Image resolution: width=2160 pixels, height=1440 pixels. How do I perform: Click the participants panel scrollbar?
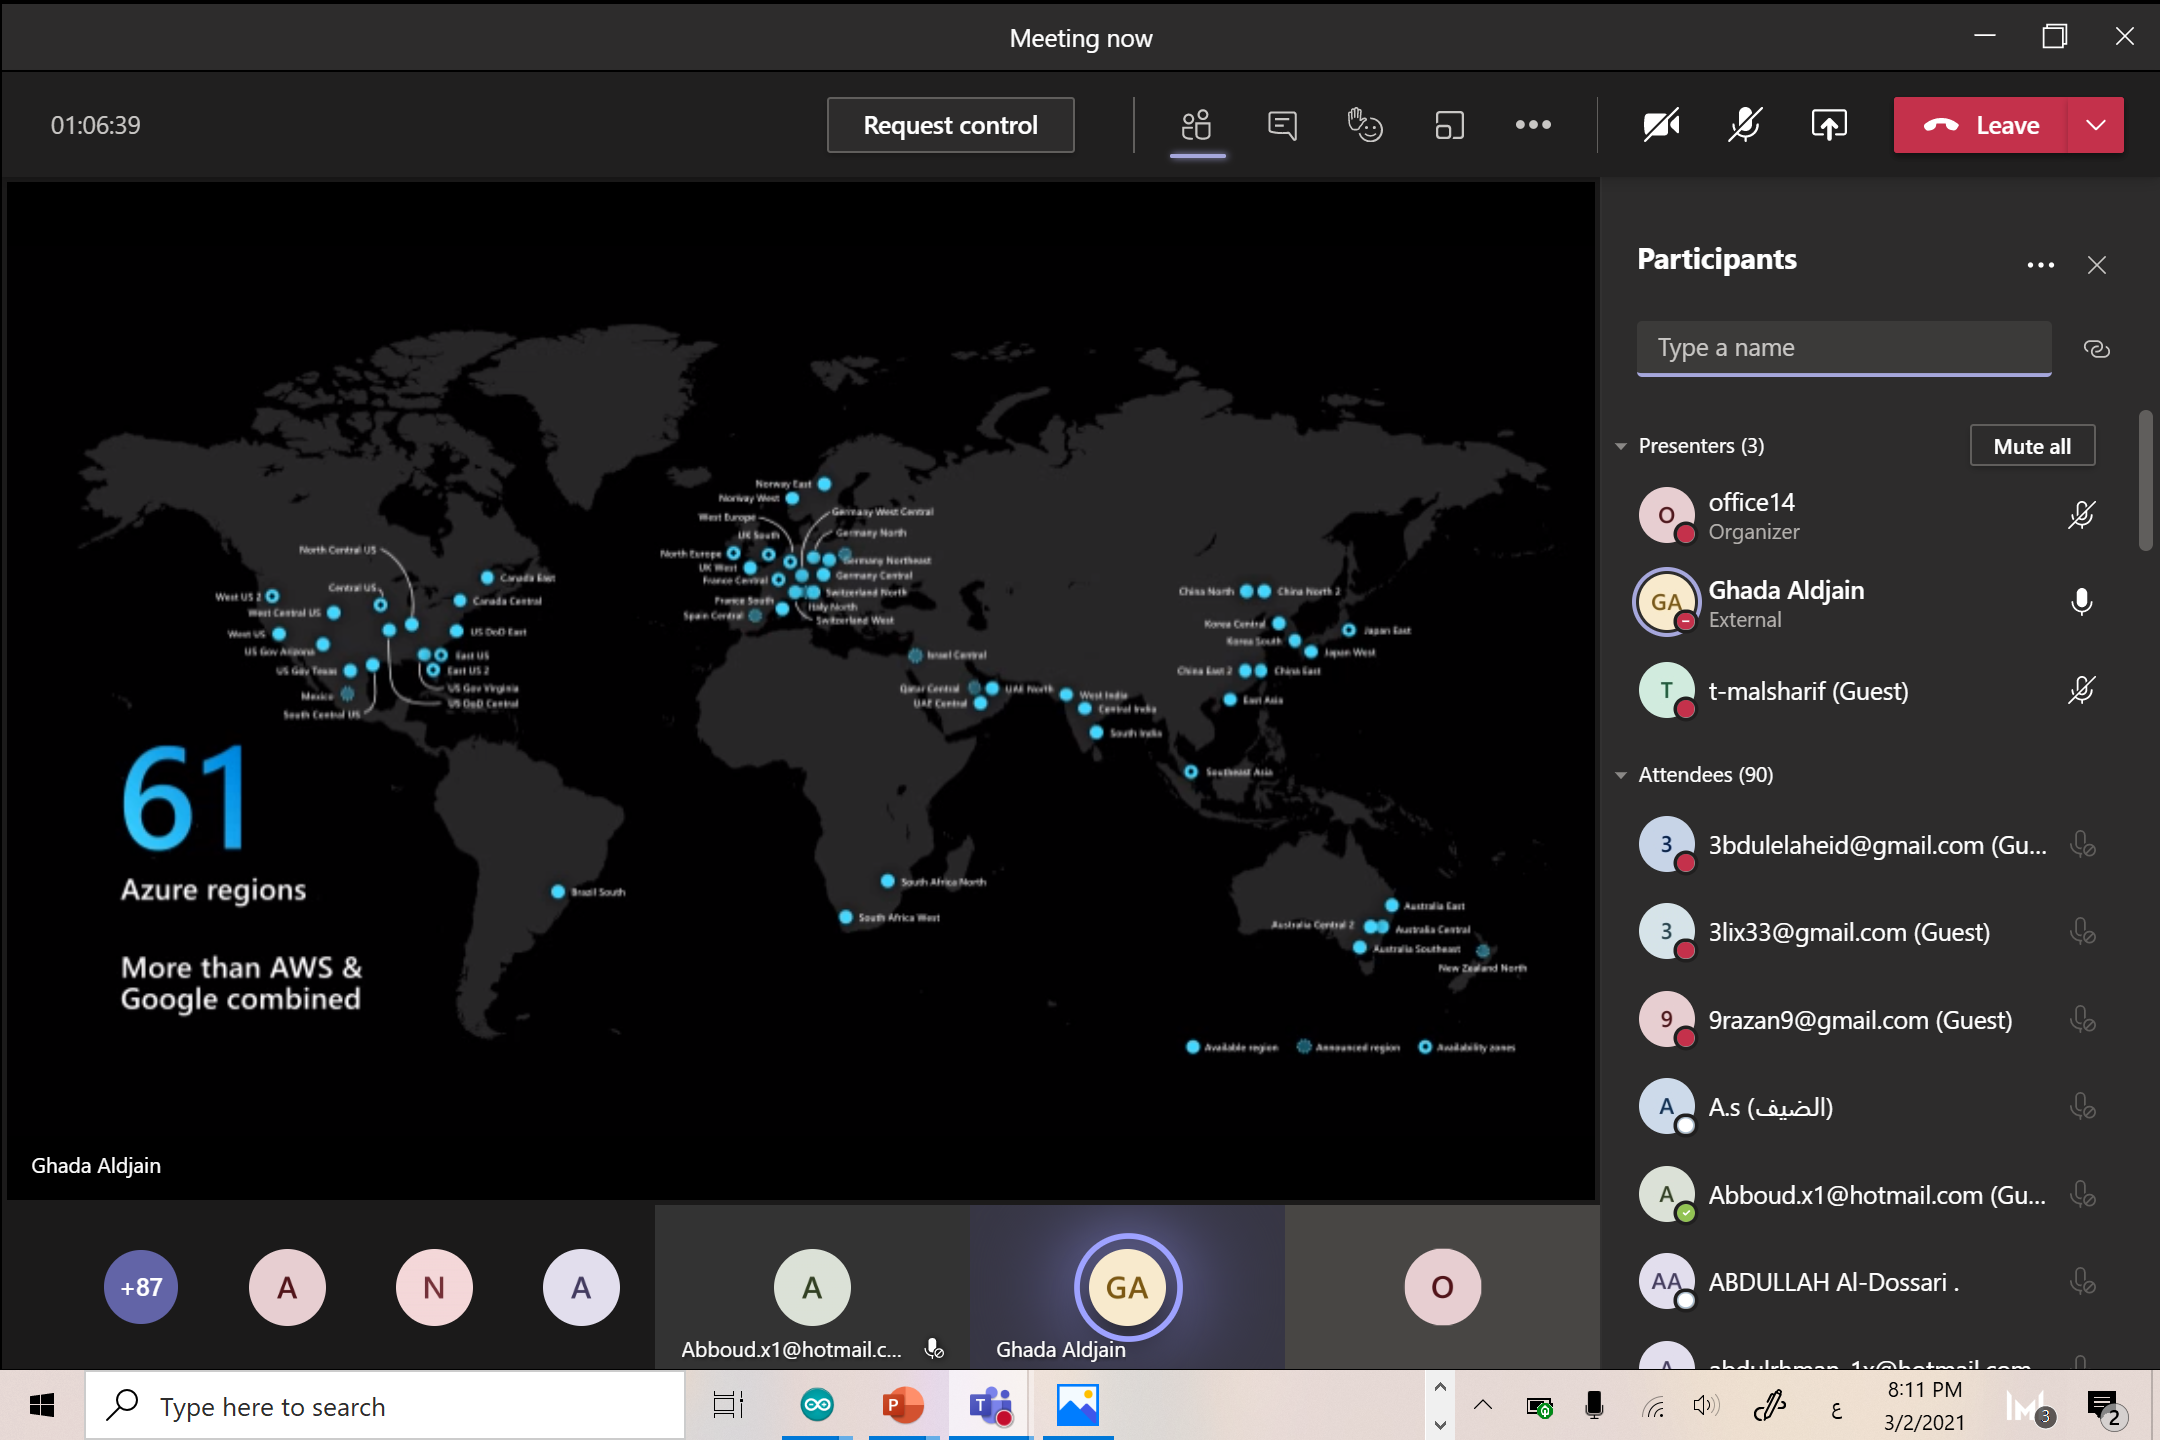[x=2145, y=480]
